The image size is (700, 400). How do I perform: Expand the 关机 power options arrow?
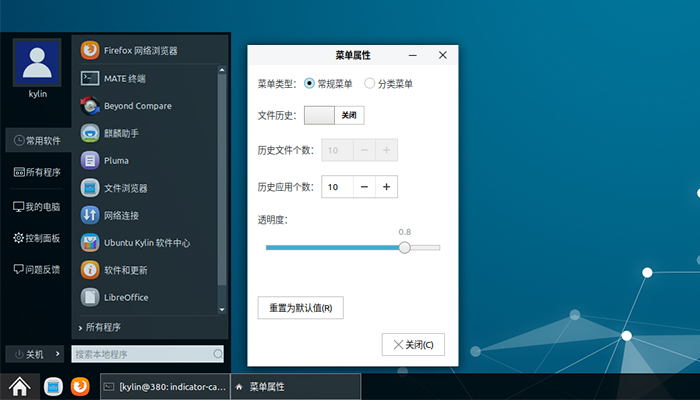[x=58, y=354]
